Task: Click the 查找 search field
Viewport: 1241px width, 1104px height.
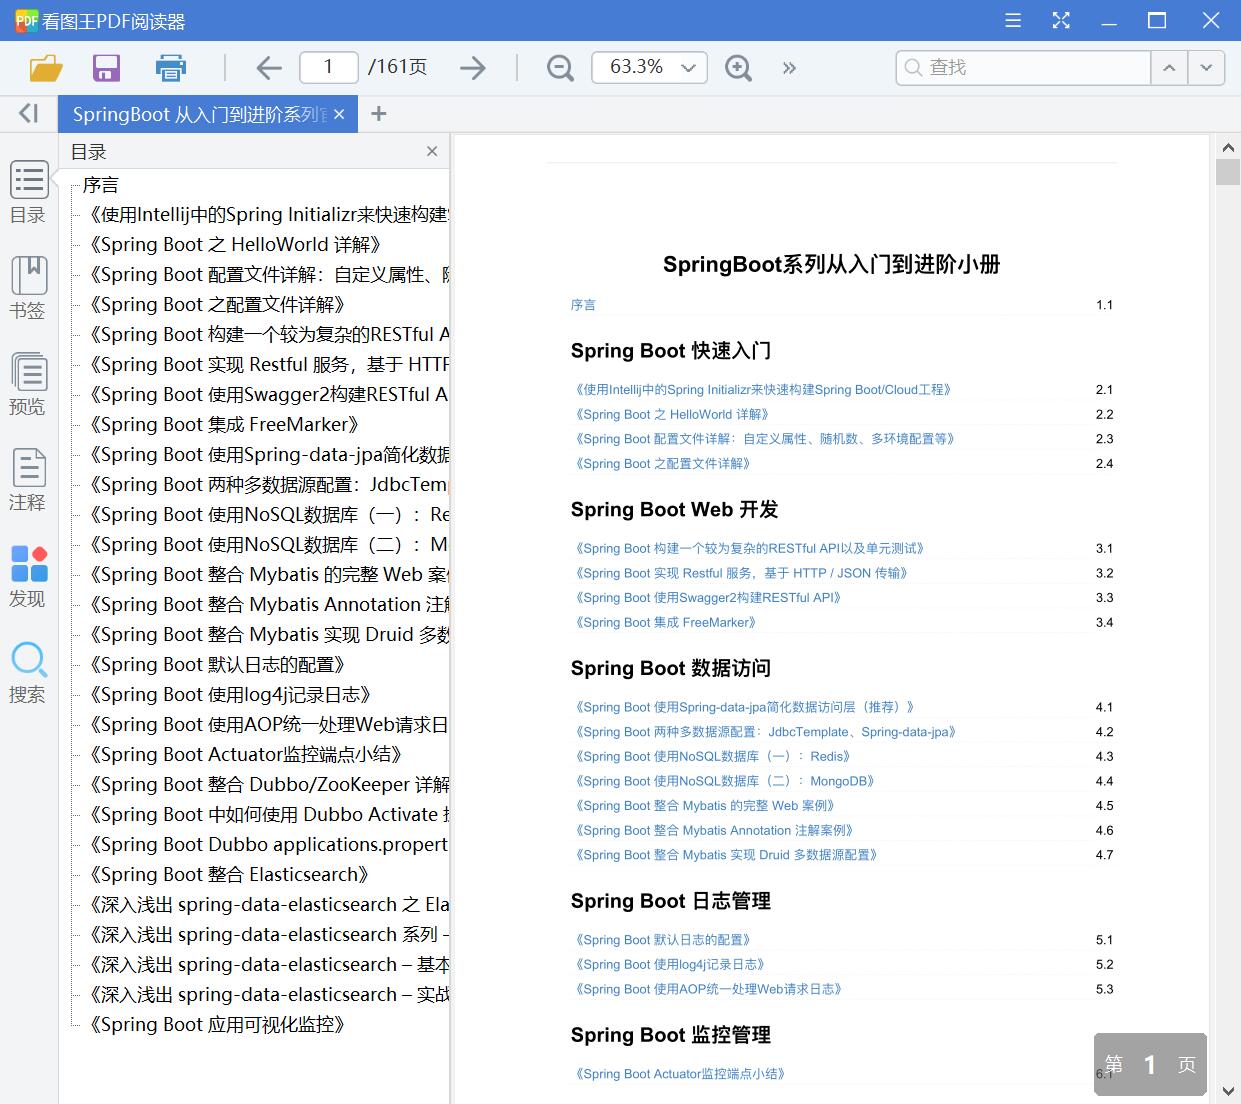Action: click(x=1023, y=67)
